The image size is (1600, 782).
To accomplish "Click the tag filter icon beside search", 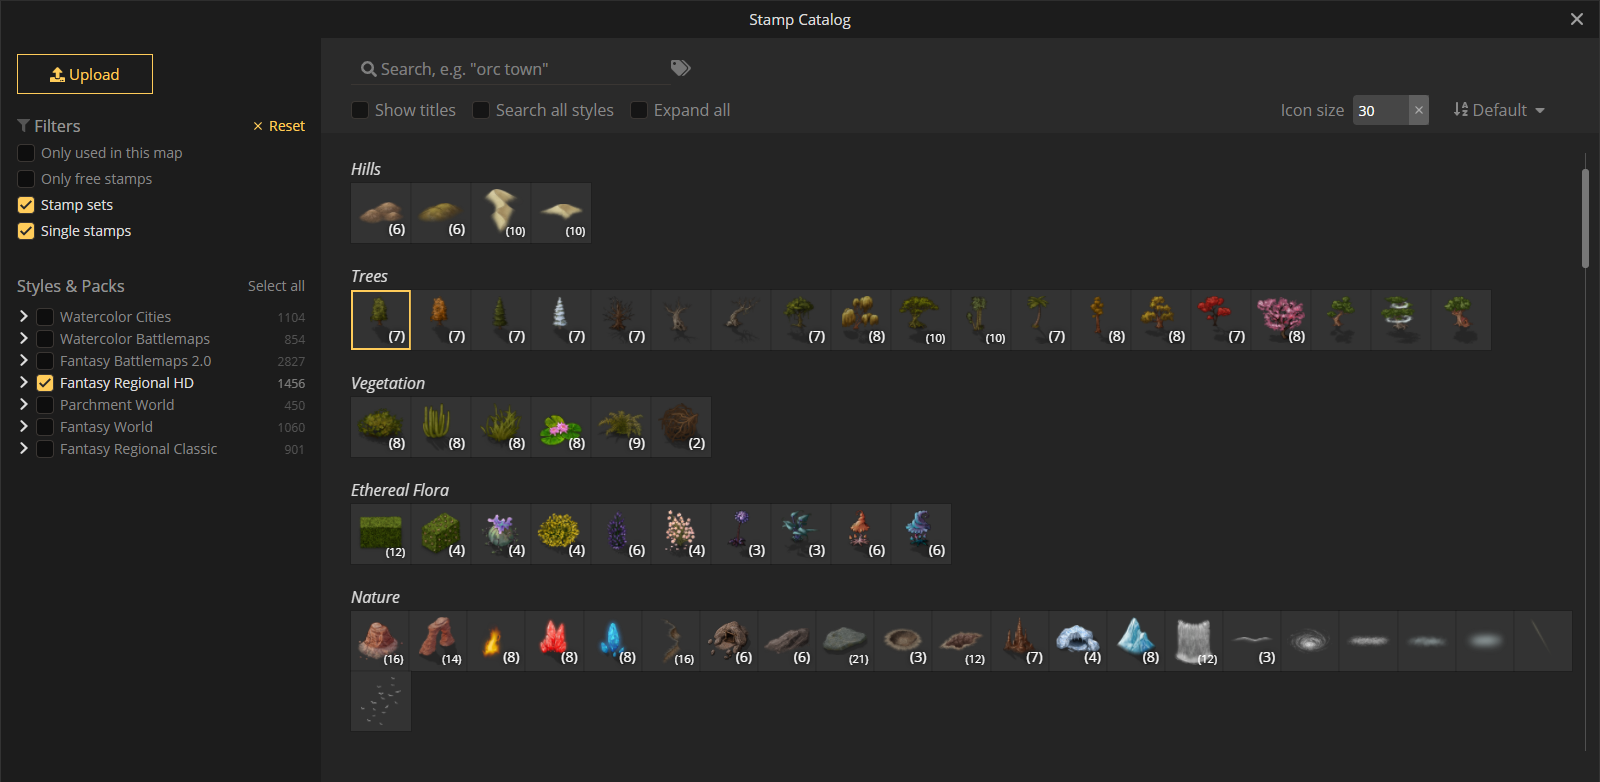I will click(x=680, y=68).
